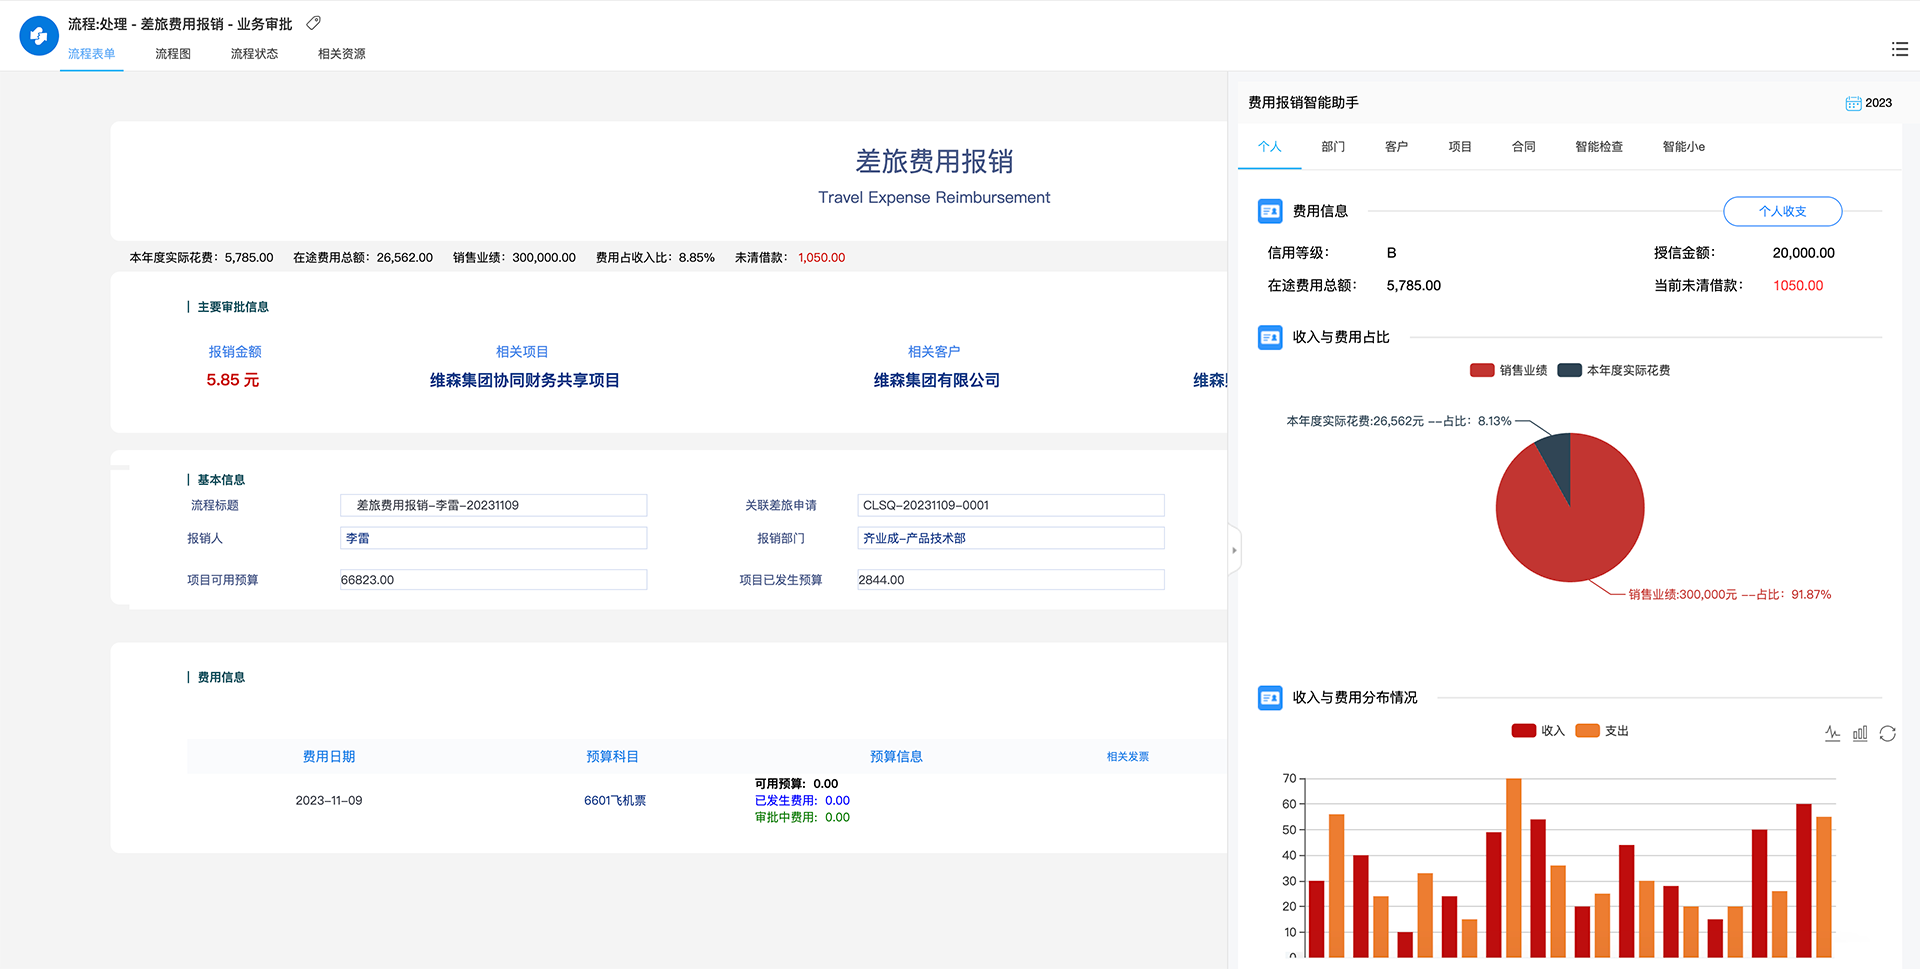Select the bar chart view icon
Viewport: 1920px width, 969px height.
point(1860,733)
